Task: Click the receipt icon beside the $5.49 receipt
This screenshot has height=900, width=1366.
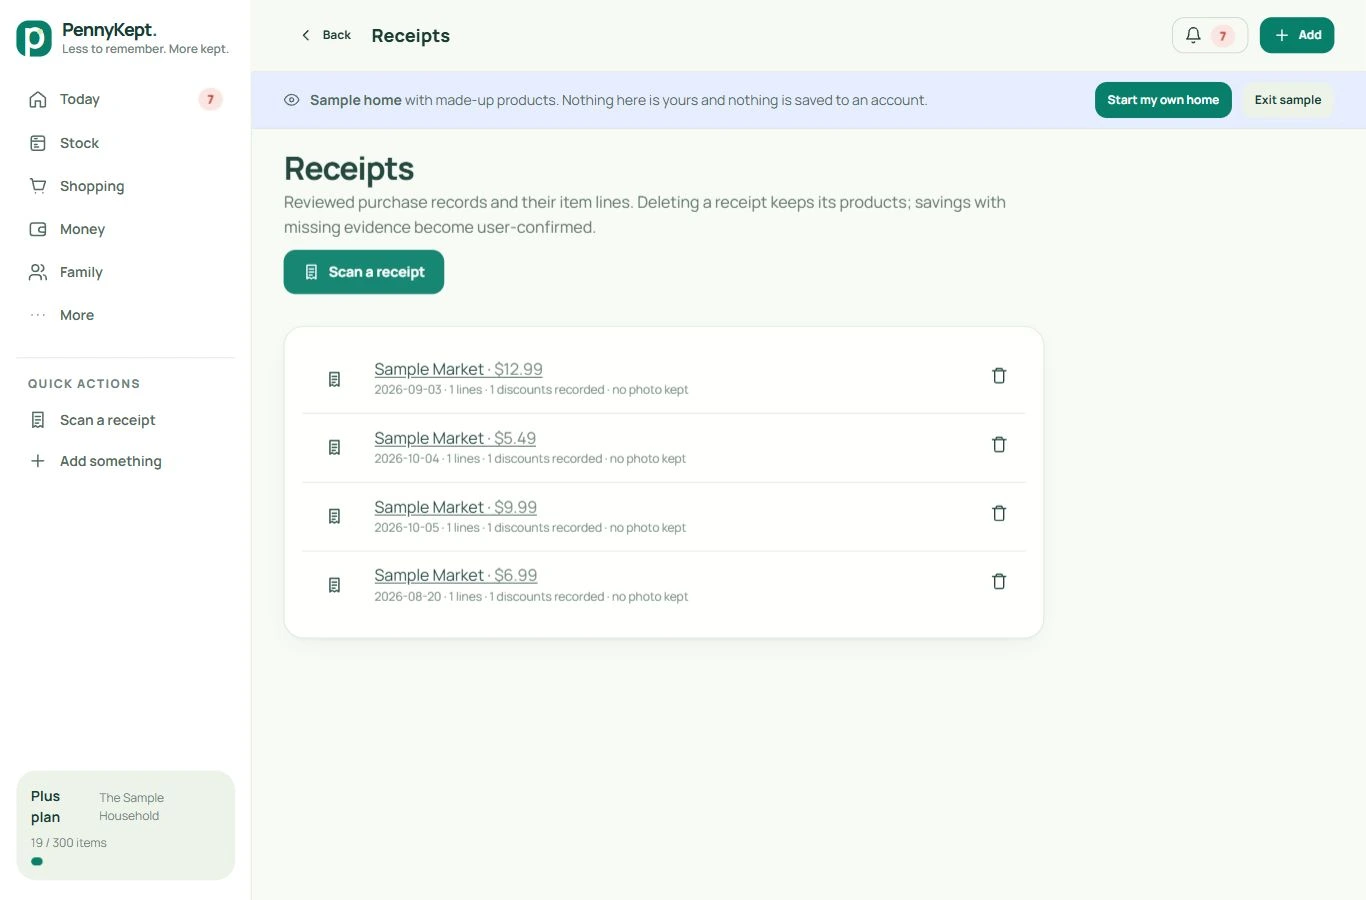Action: [335, 447]
